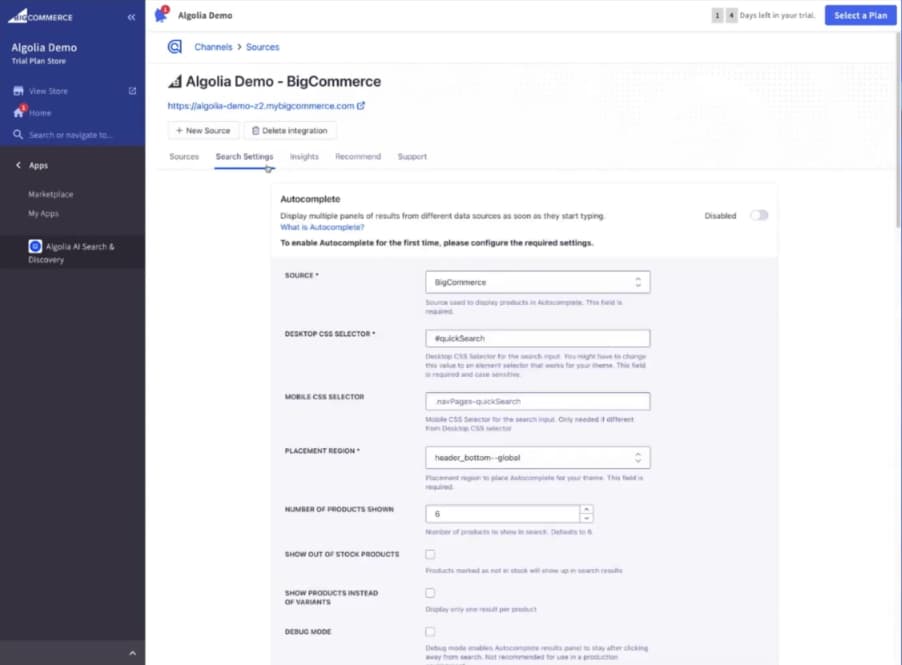This screenshot has width=902, height=665.
Task: Open store in new tab icon beside View Store
Action: click(132, 91)
